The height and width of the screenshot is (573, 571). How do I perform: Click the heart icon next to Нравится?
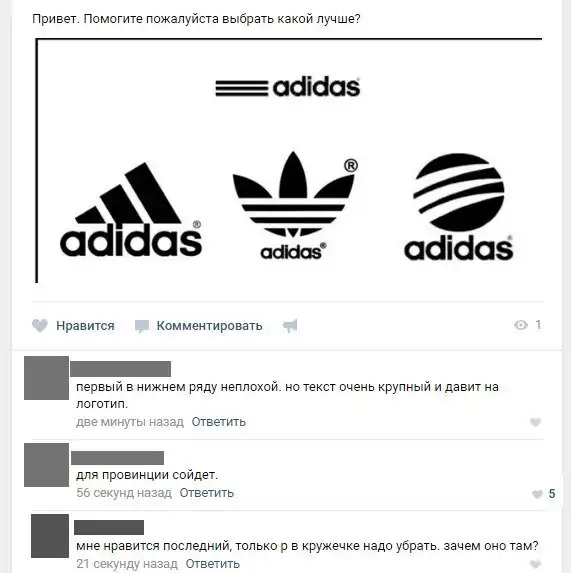[40, 325]
